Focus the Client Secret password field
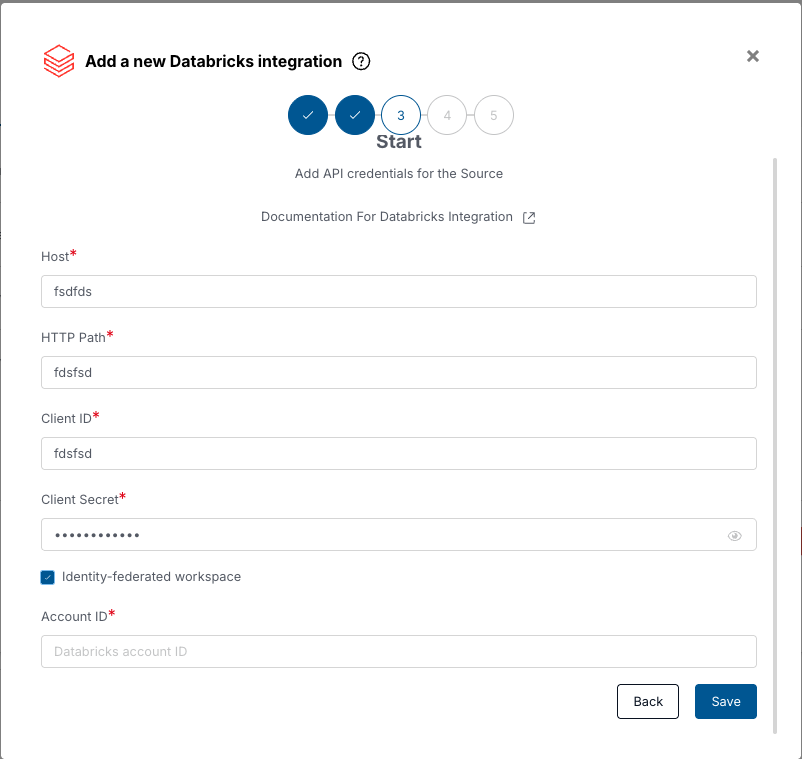The image size is (802, 759). click(x=398, y=534)
